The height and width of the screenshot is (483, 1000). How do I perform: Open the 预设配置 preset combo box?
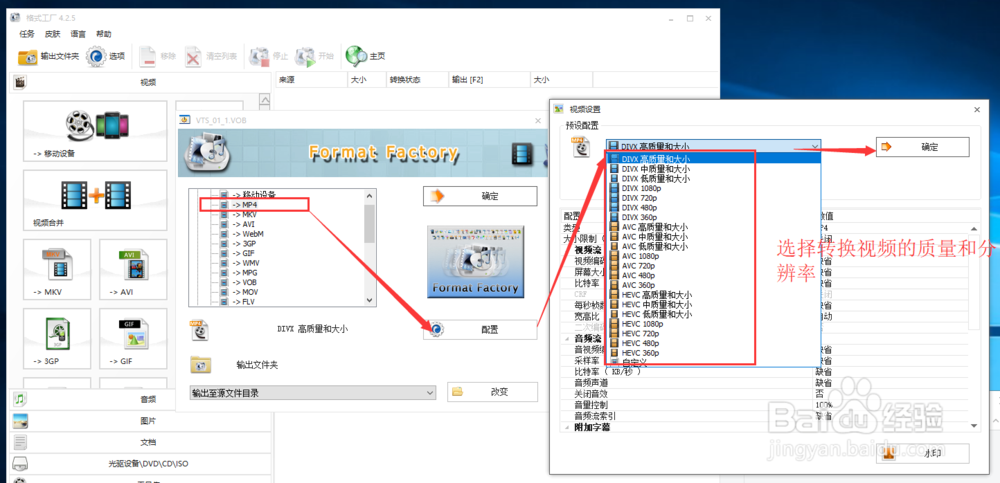pos(713,146)
